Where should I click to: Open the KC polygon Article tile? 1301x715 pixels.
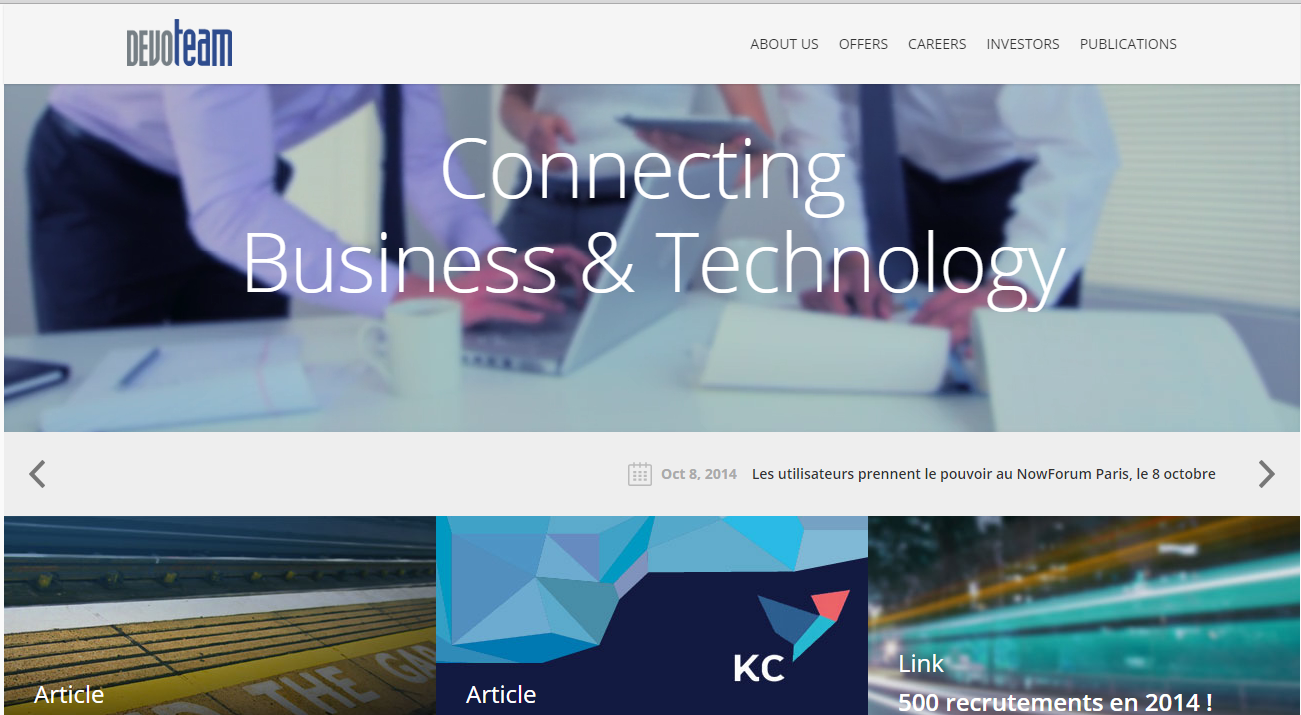pyautogui.click(x=652, y=615)
